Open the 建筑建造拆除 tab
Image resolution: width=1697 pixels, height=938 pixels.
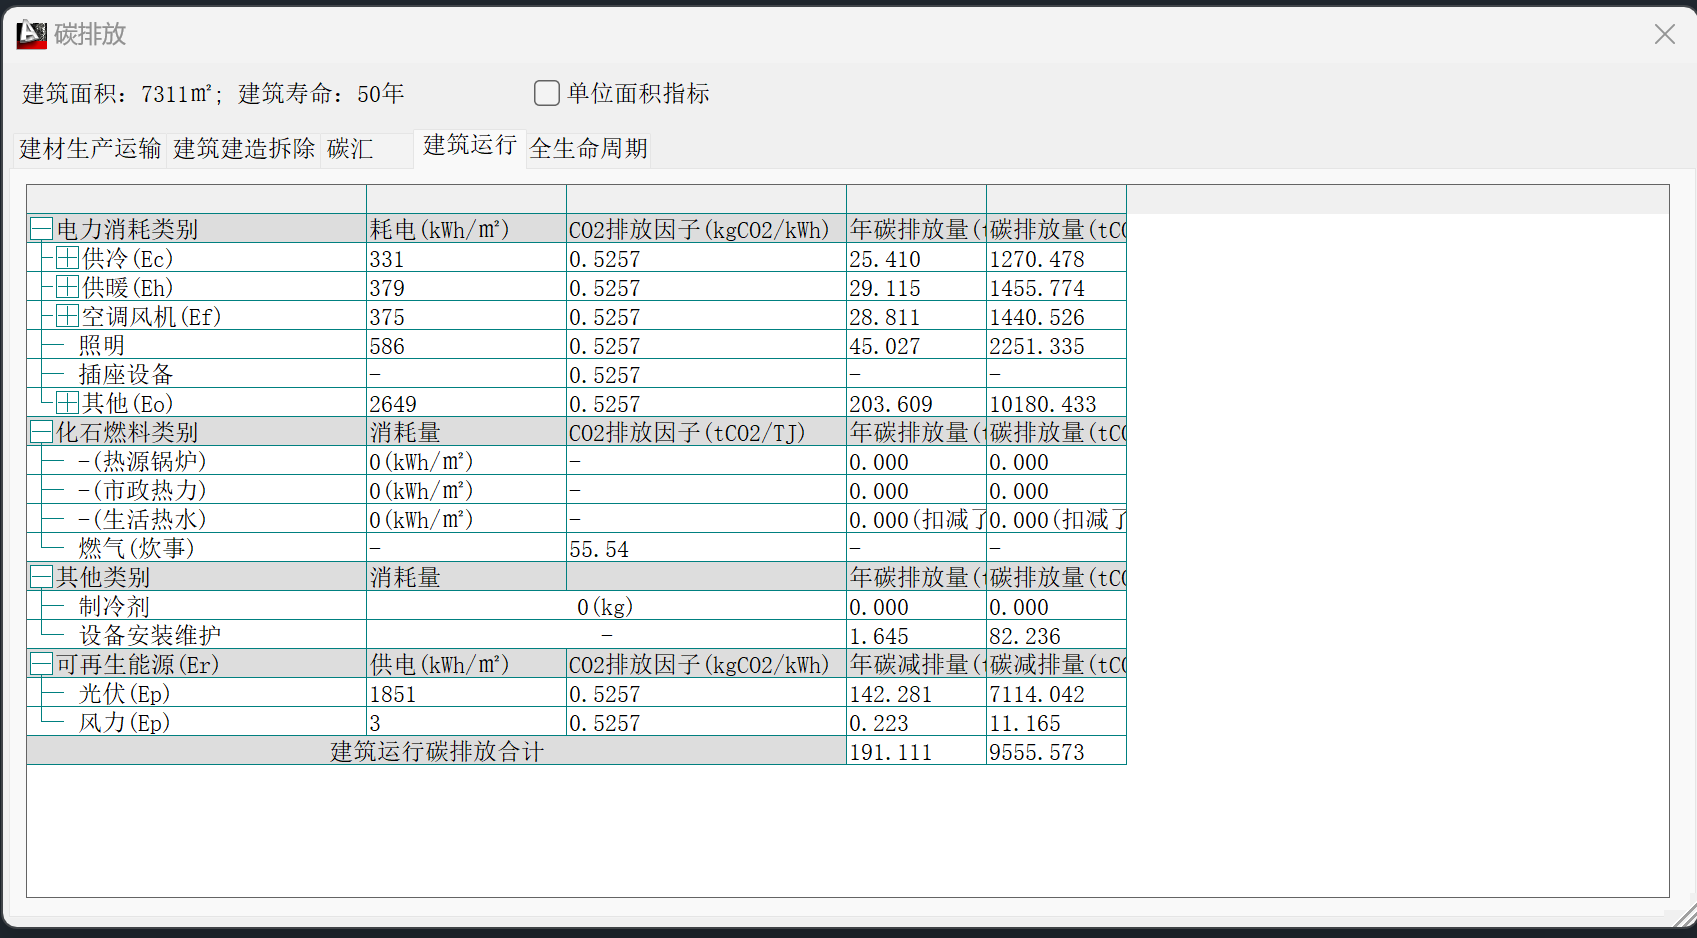point(244,149)
